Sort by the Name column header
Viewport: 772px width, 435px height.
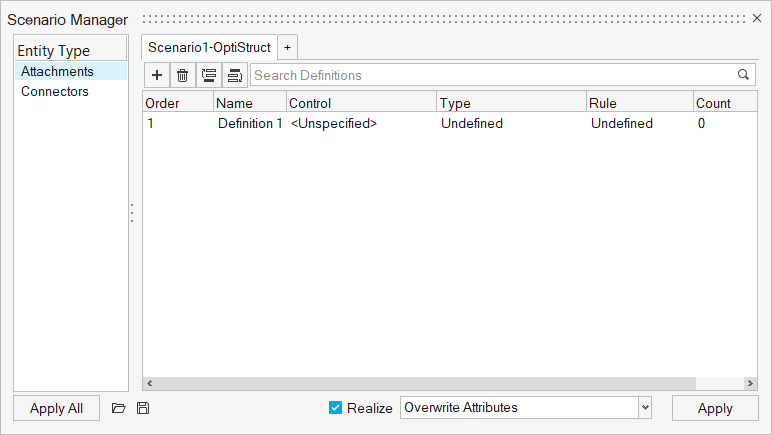(250, 103)
